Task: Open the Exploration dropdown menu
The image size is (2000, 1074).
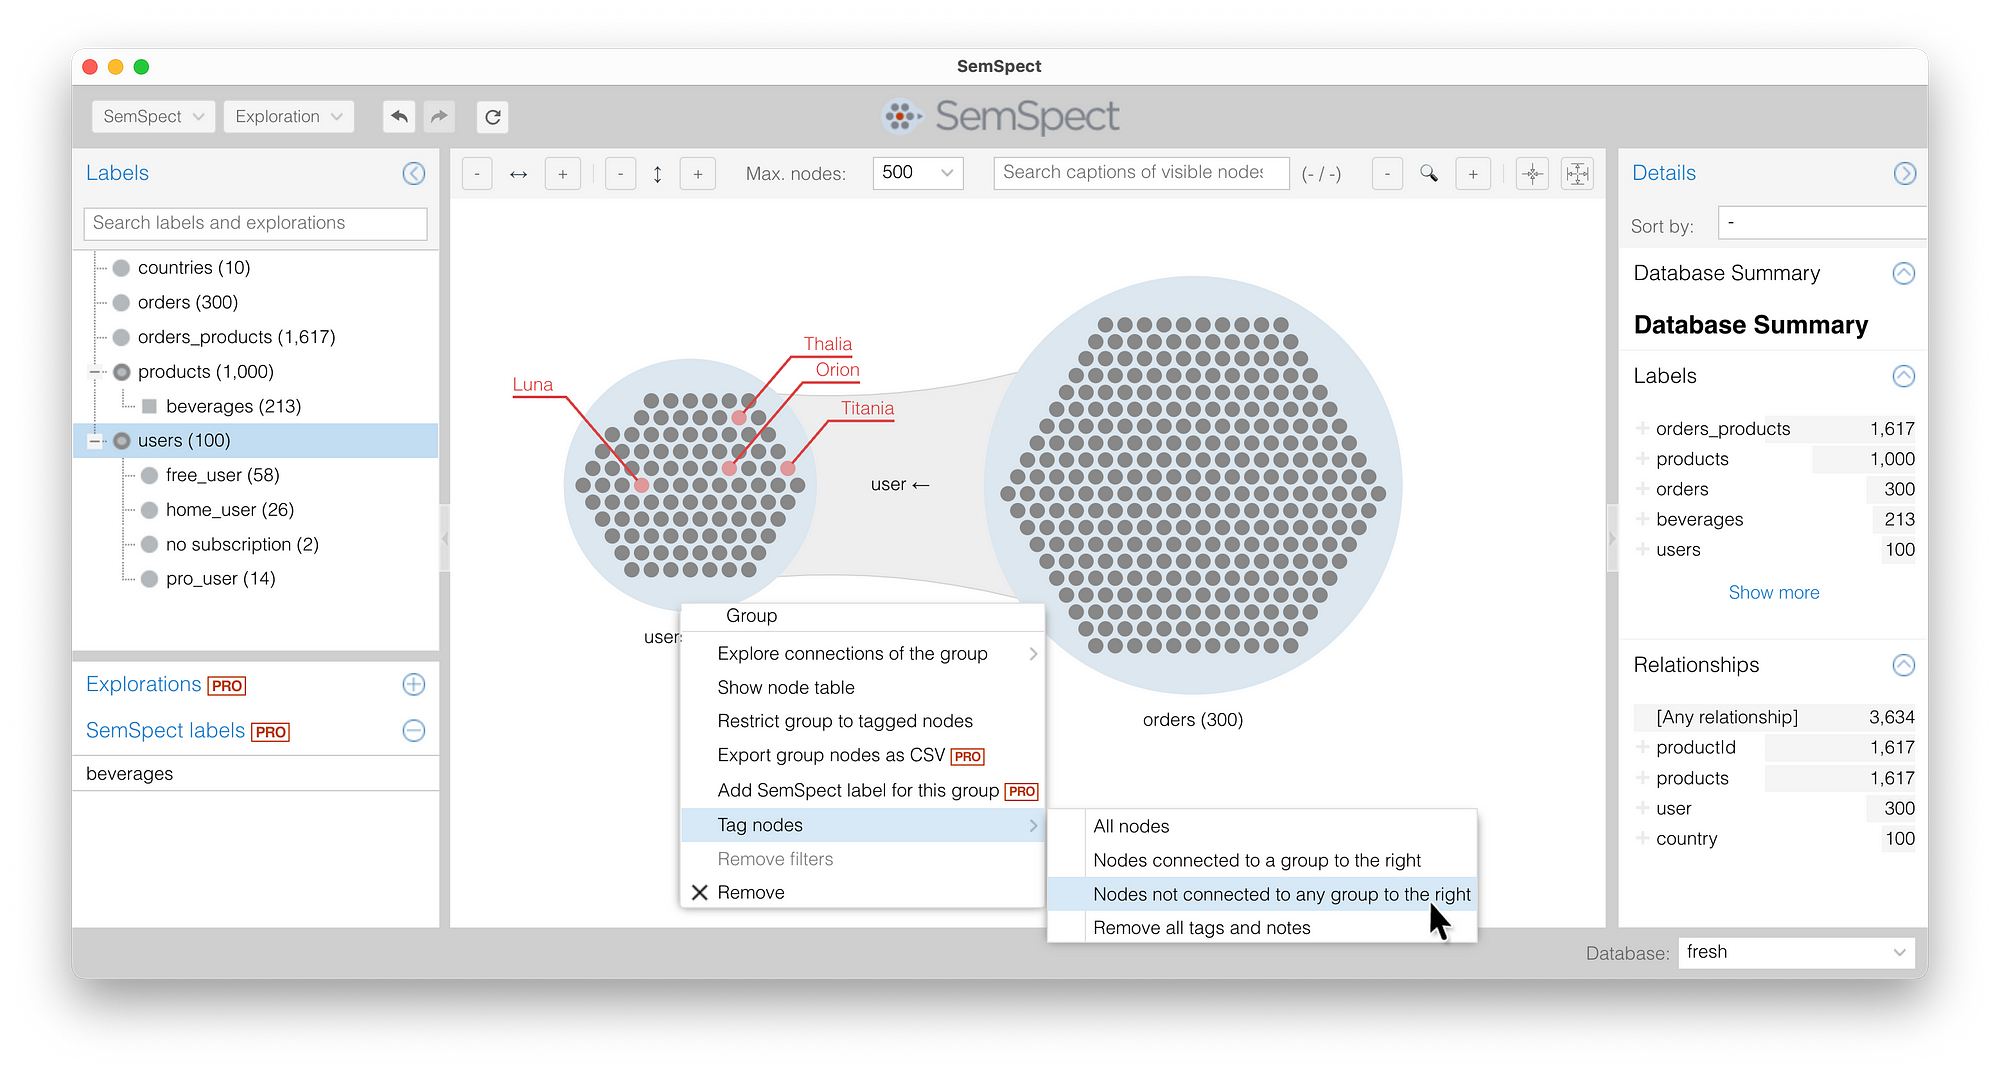Action: click(x=289, y=117)
